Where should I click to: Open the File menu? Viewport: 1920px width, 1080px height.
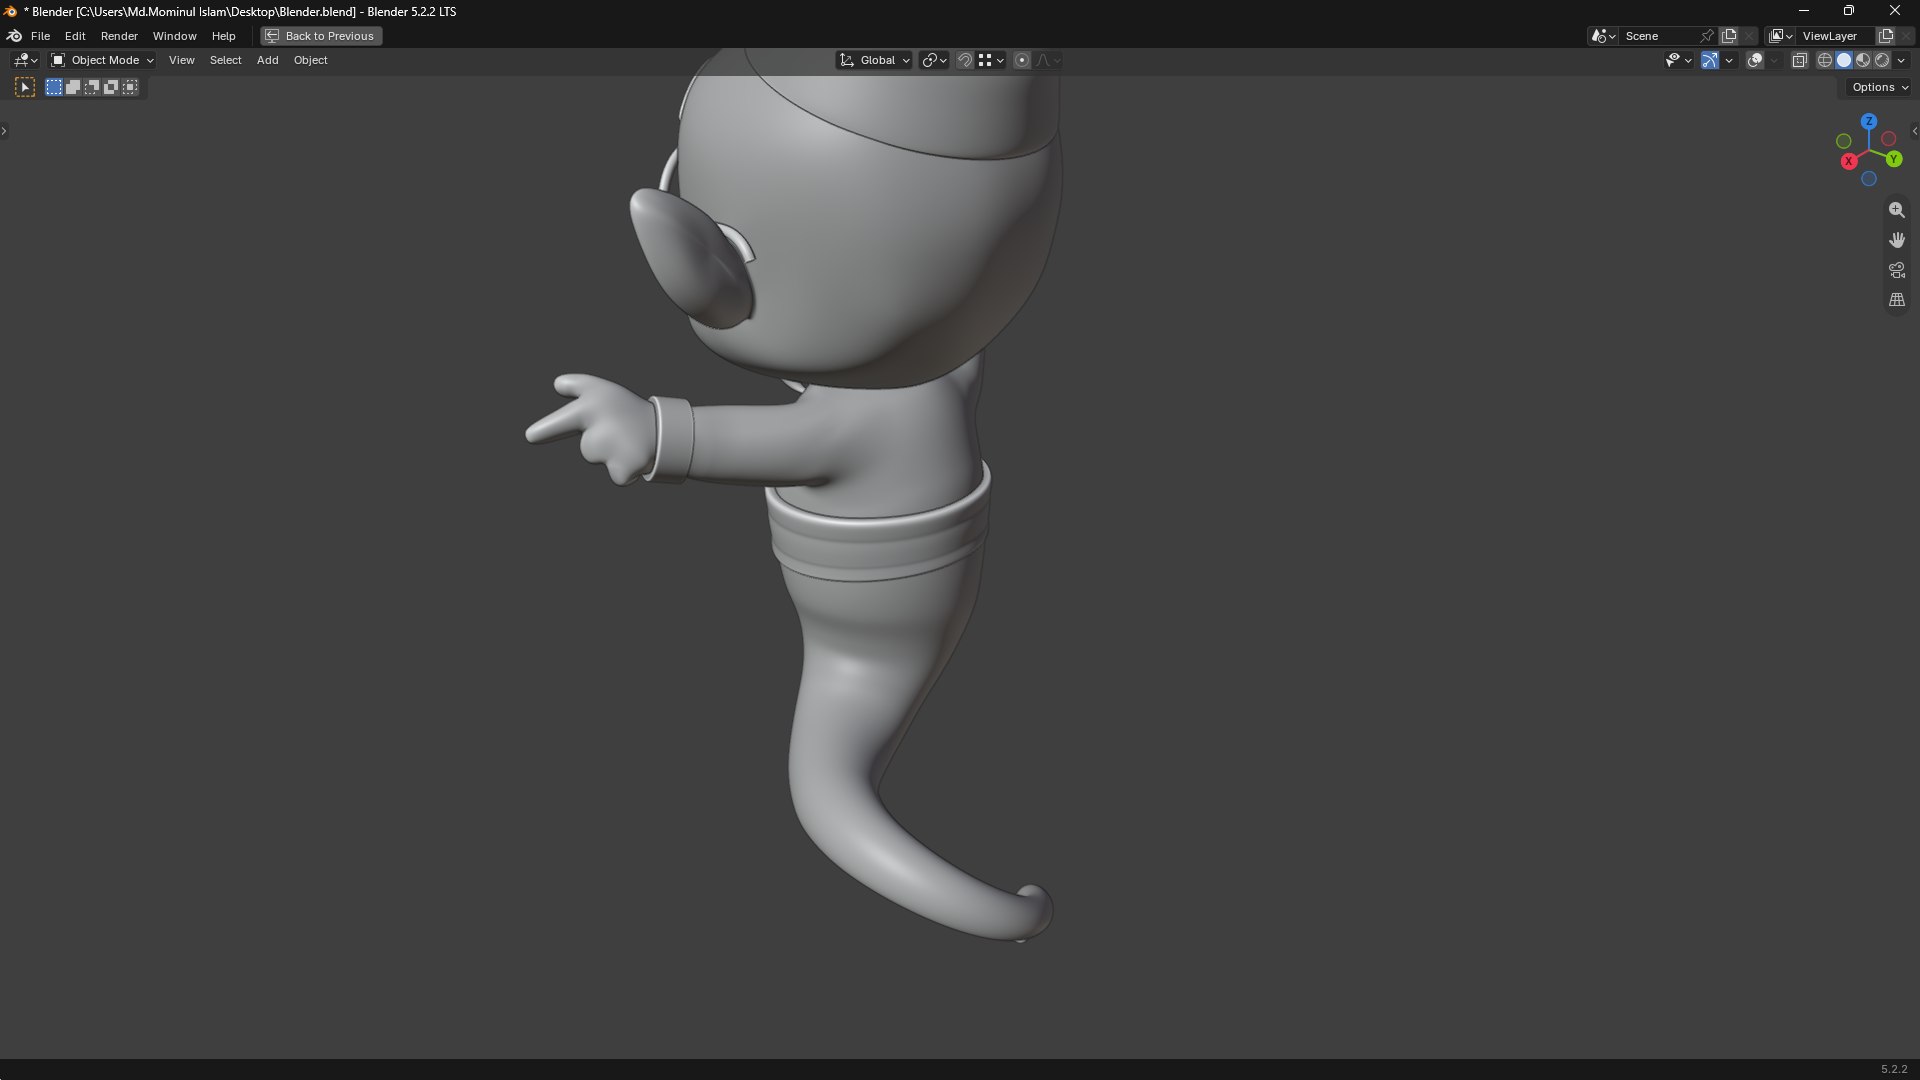tap(40, 36)
